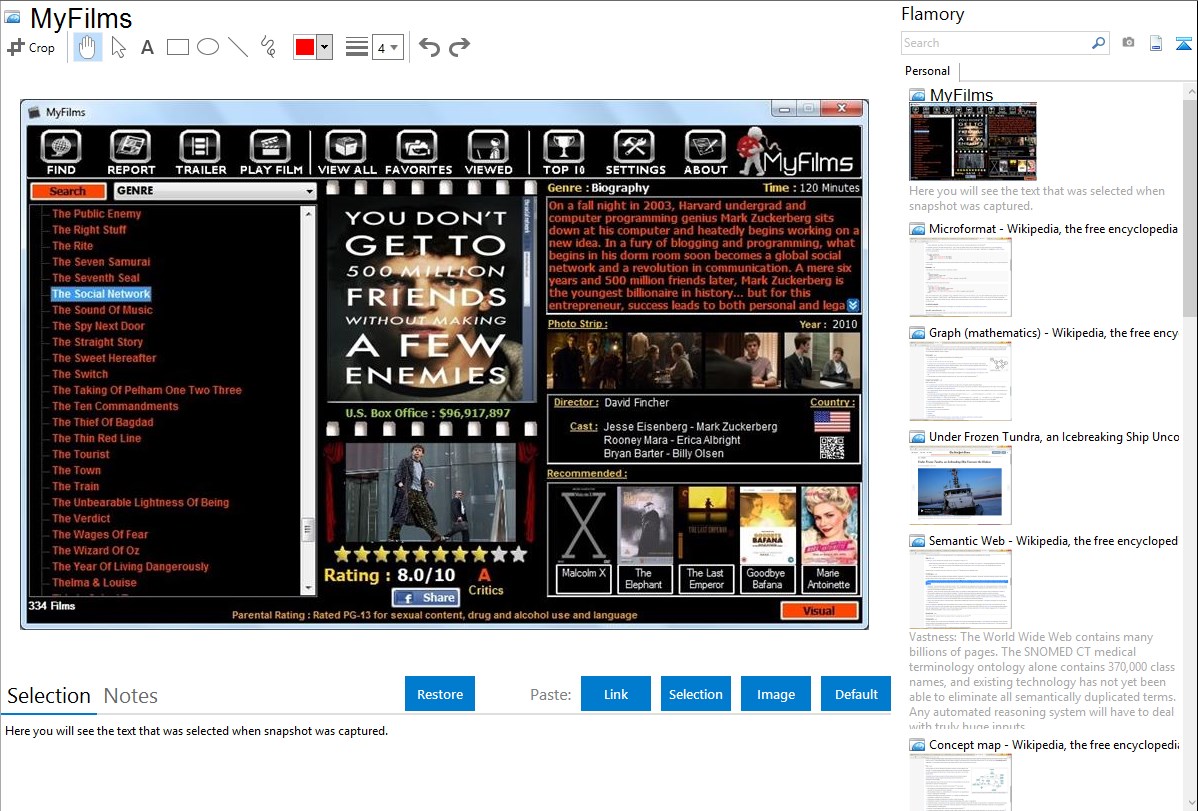Open Graph (mathematics) snapshot
Screen dimensions: 1198x811
click(x=960, y=381)
